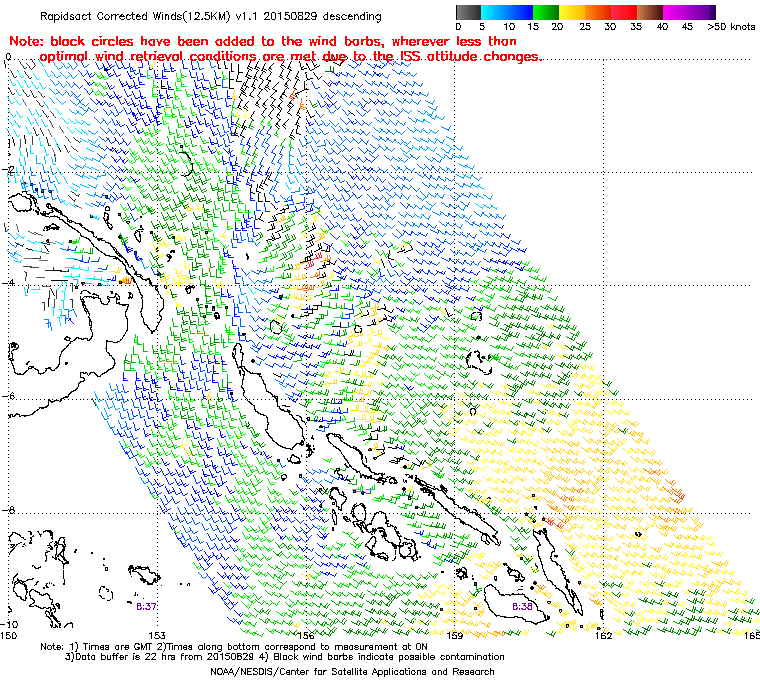Click the red 'optimal wind retrieval conditions' line
This screenshot has width=760, height=688.
tap(290, 56)
